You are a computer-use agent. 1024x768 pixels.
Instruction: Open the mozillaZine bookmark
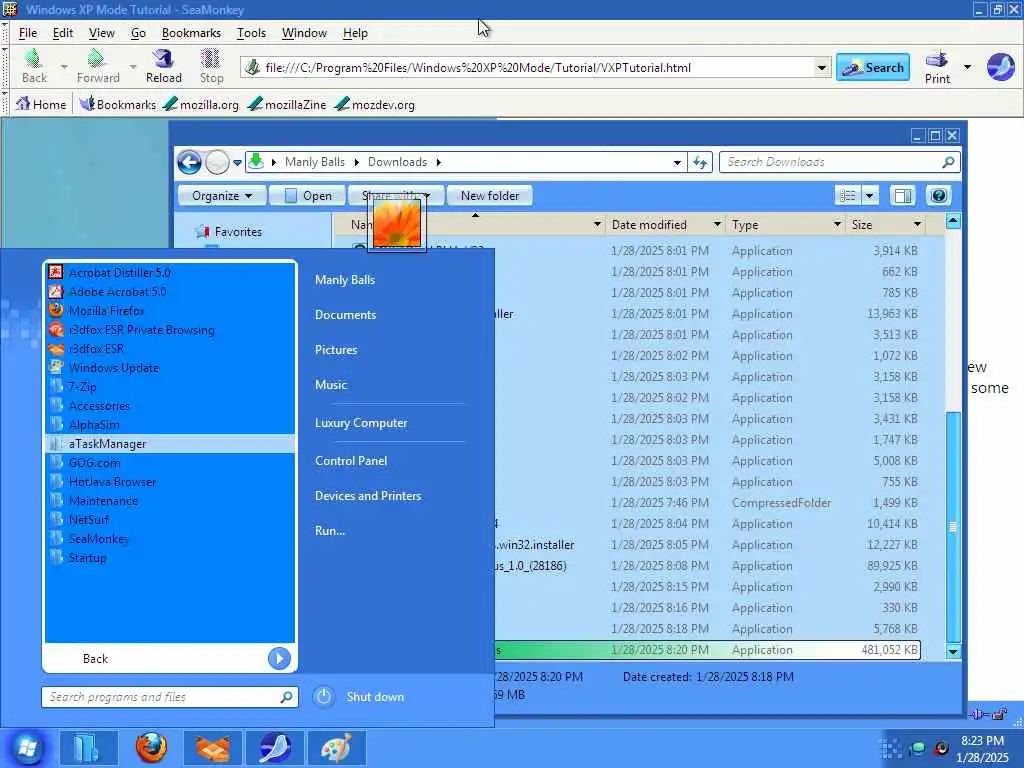point(287,104)
